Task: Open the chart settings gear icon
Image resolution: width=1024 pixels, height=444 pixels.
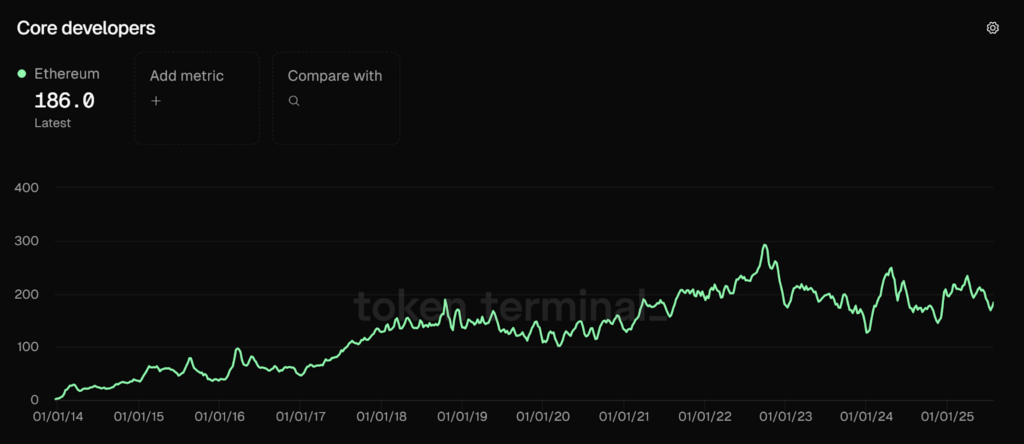Action: coord(992,28)
